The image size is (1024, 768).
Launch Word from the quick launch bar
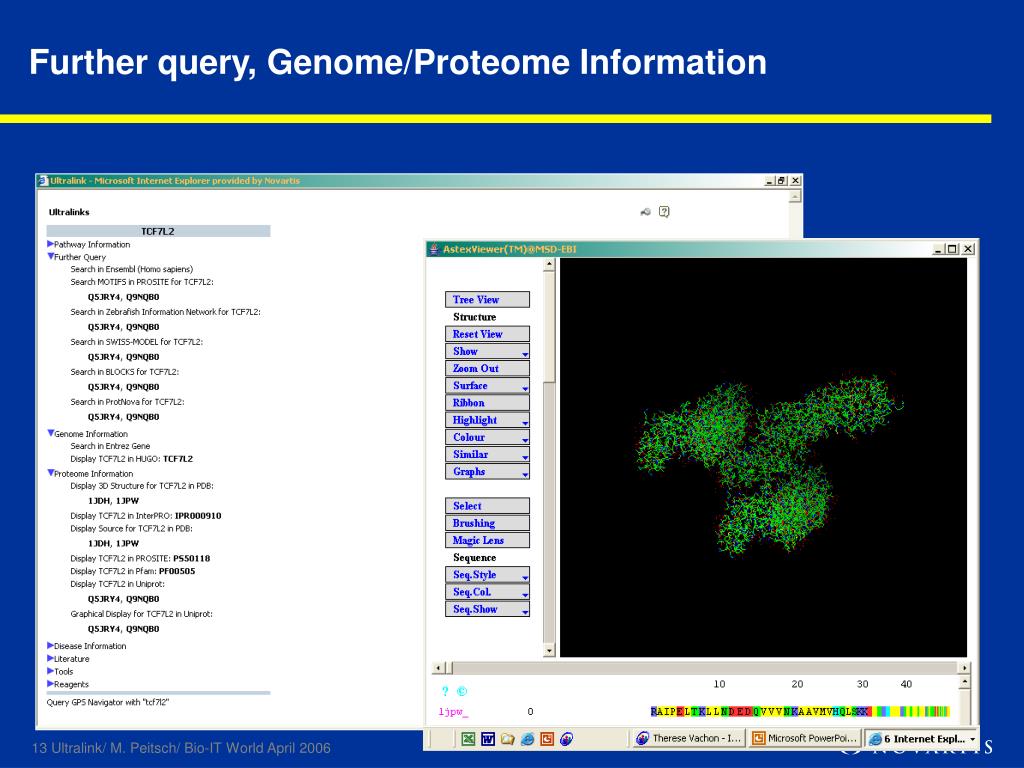point(488,739)
